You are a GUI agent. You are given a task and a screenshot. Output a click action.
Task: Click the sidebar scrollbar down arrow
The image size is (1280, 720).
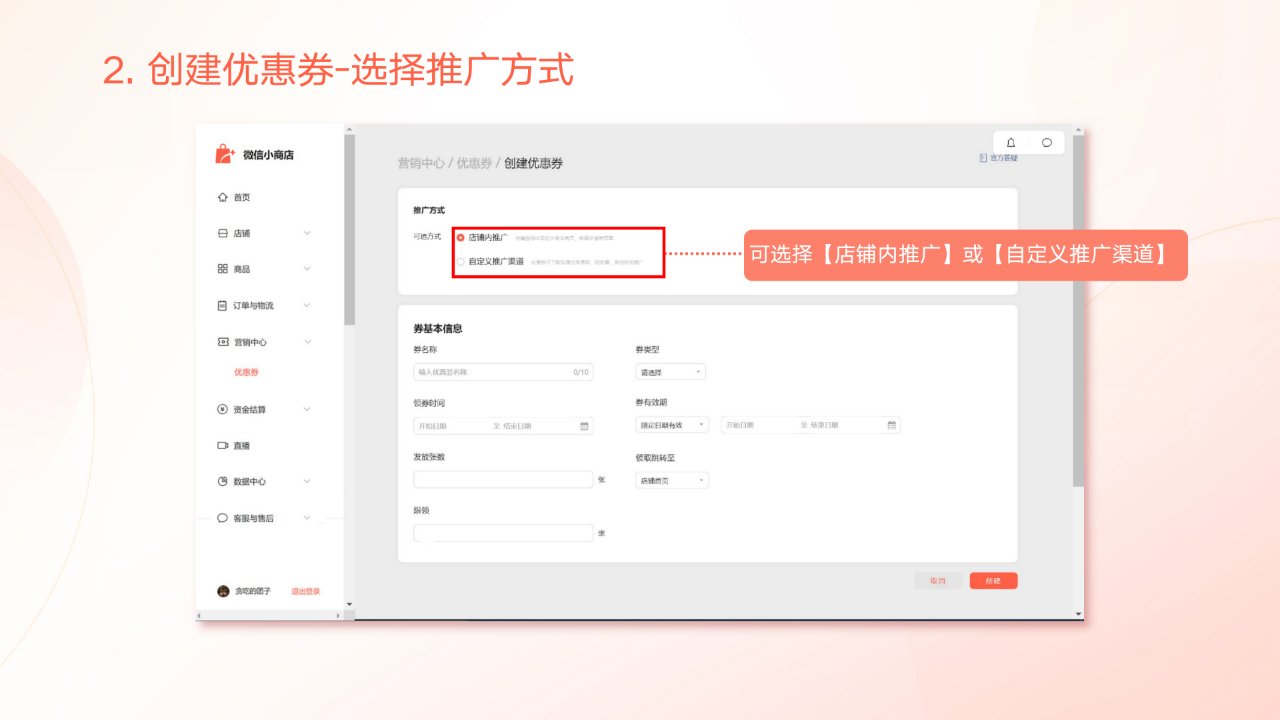point(349,604)
